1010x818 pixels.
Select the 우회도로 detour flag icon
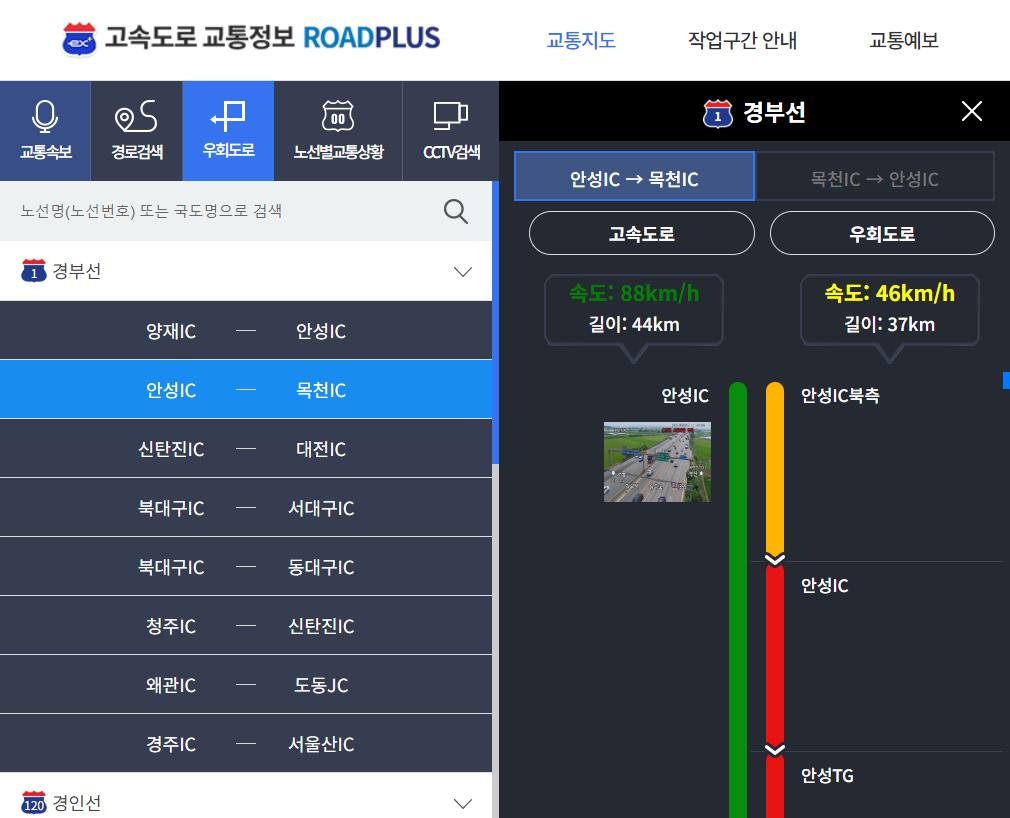click(x=227, y=130)
